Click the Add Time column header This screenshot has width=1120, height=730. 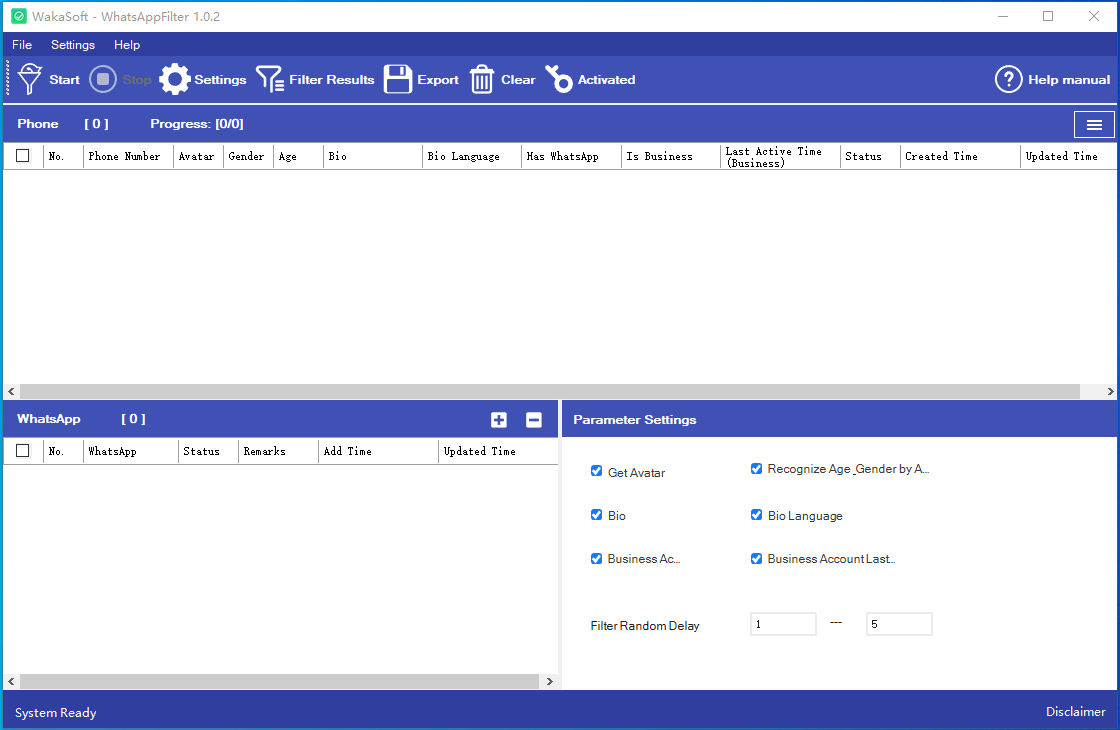pyautogui.click(x=378, y=451)
